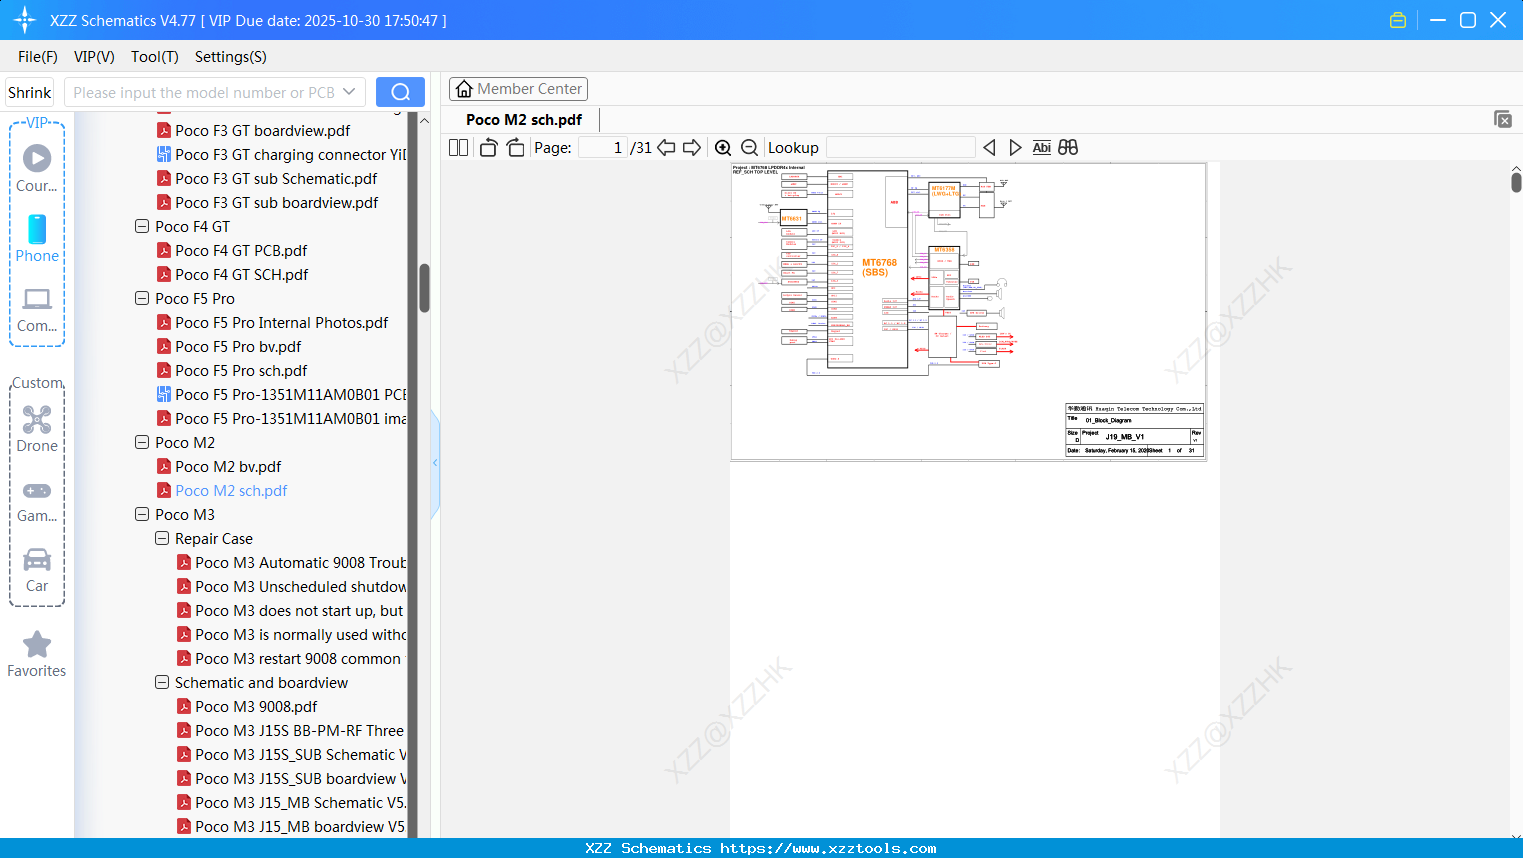Screen dimensions: 1523x858
Task: Open the Settings(S) menu
Action: coord(230,57)
